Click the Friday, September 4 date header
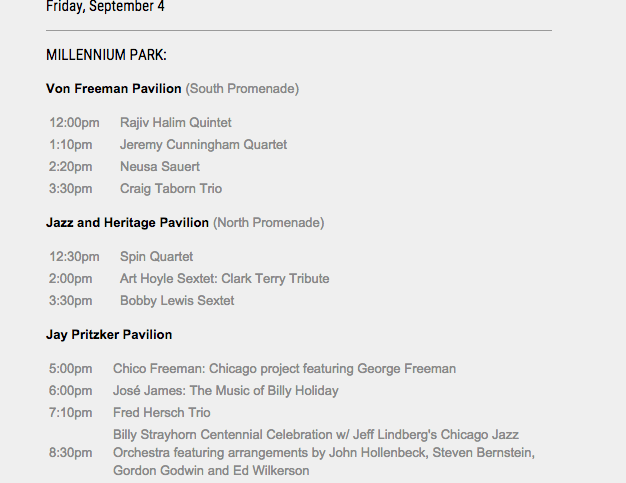This screenshot has height=483, width=626. pos(105,7)
